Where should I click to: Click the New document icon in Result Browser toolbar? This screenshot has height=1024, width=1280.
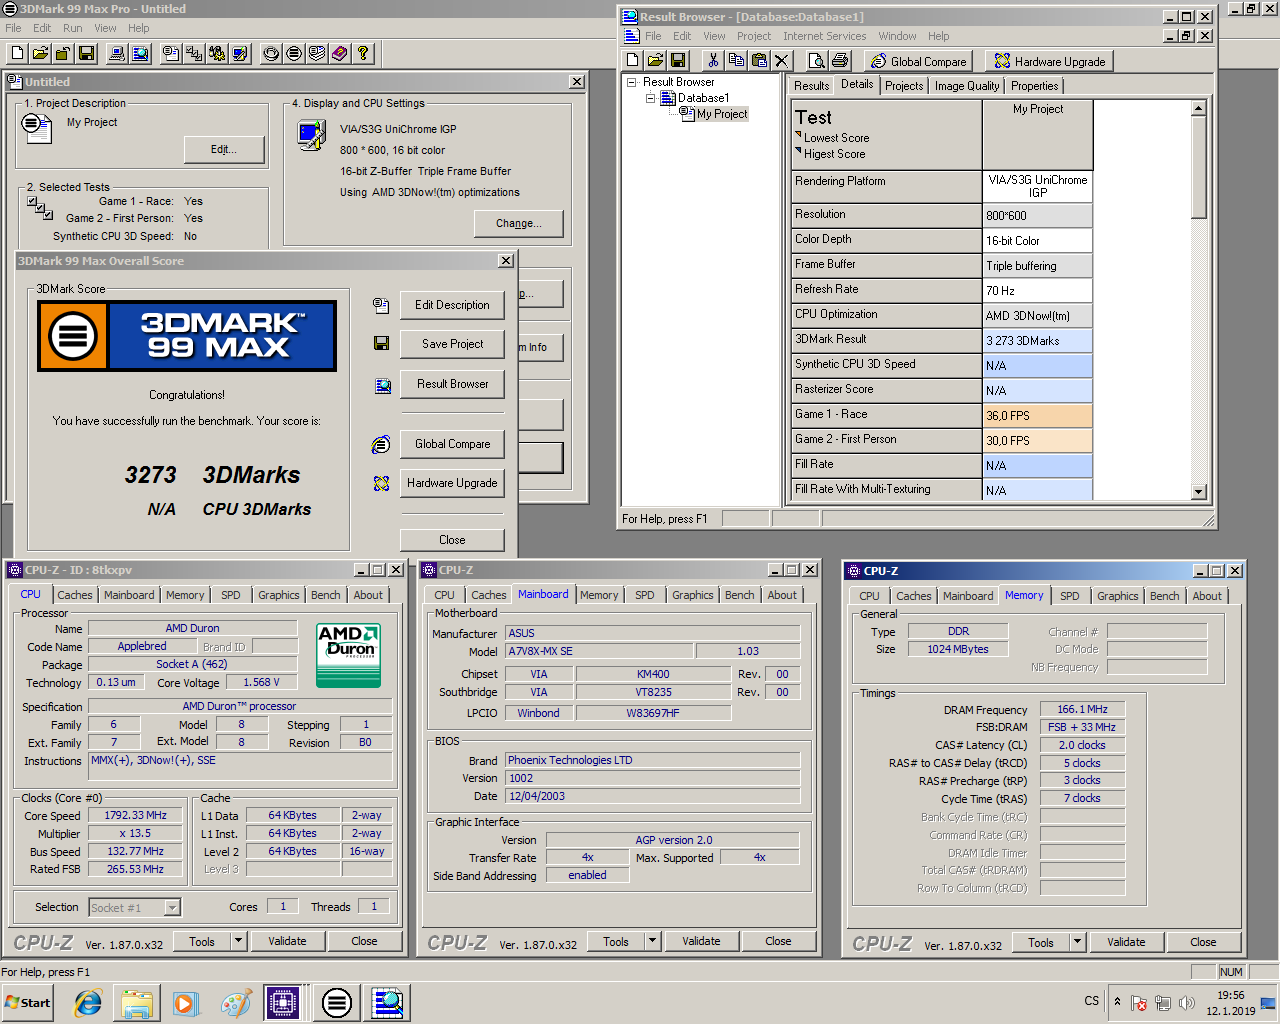(x=632, y=61)
